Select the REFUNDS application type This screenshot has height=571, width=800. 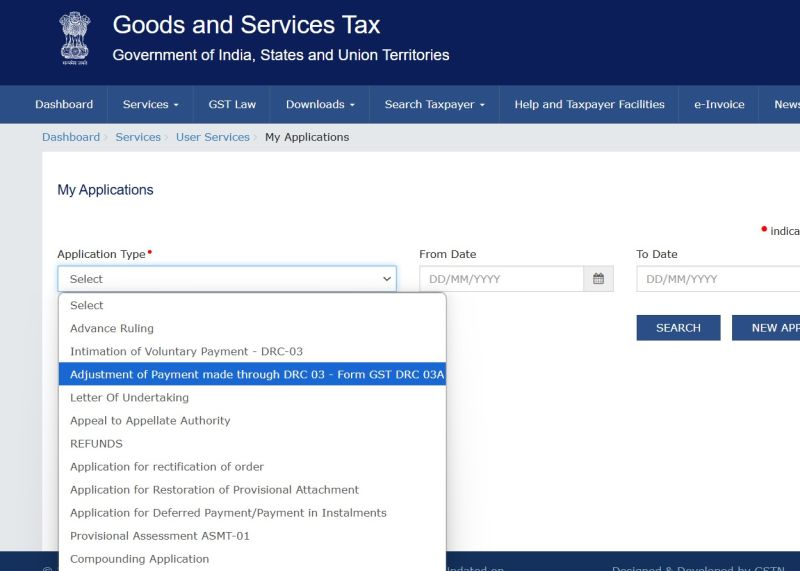(96, 443)
